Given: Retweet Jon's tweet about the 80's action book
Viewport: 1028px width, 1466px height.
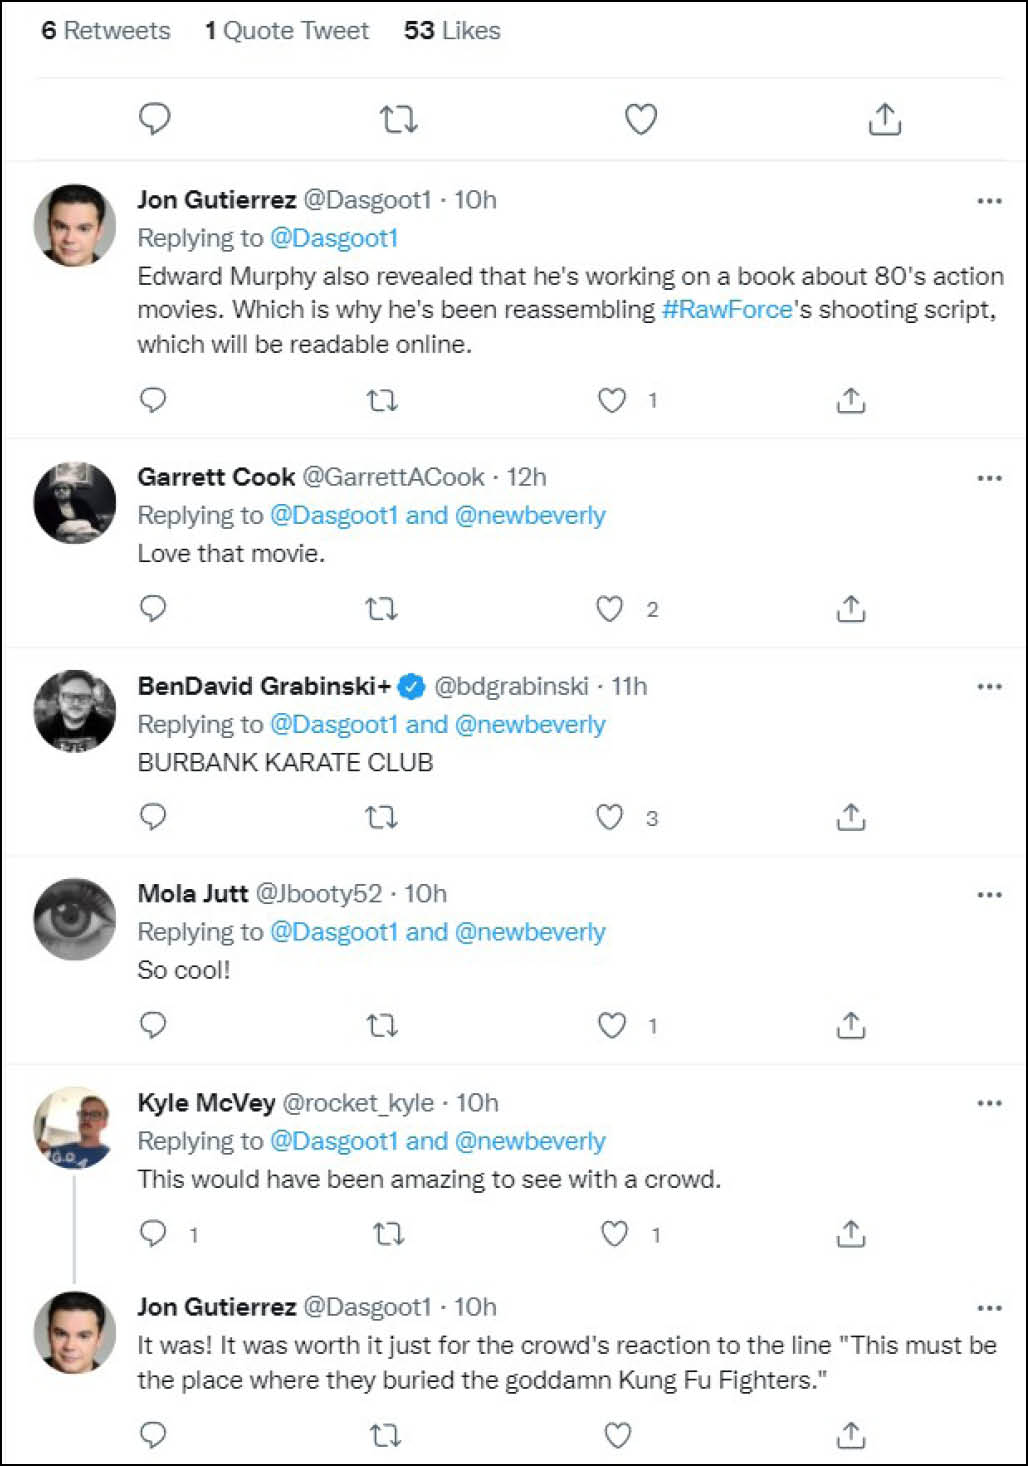Looking at the screenshot, I should point(382,401).
